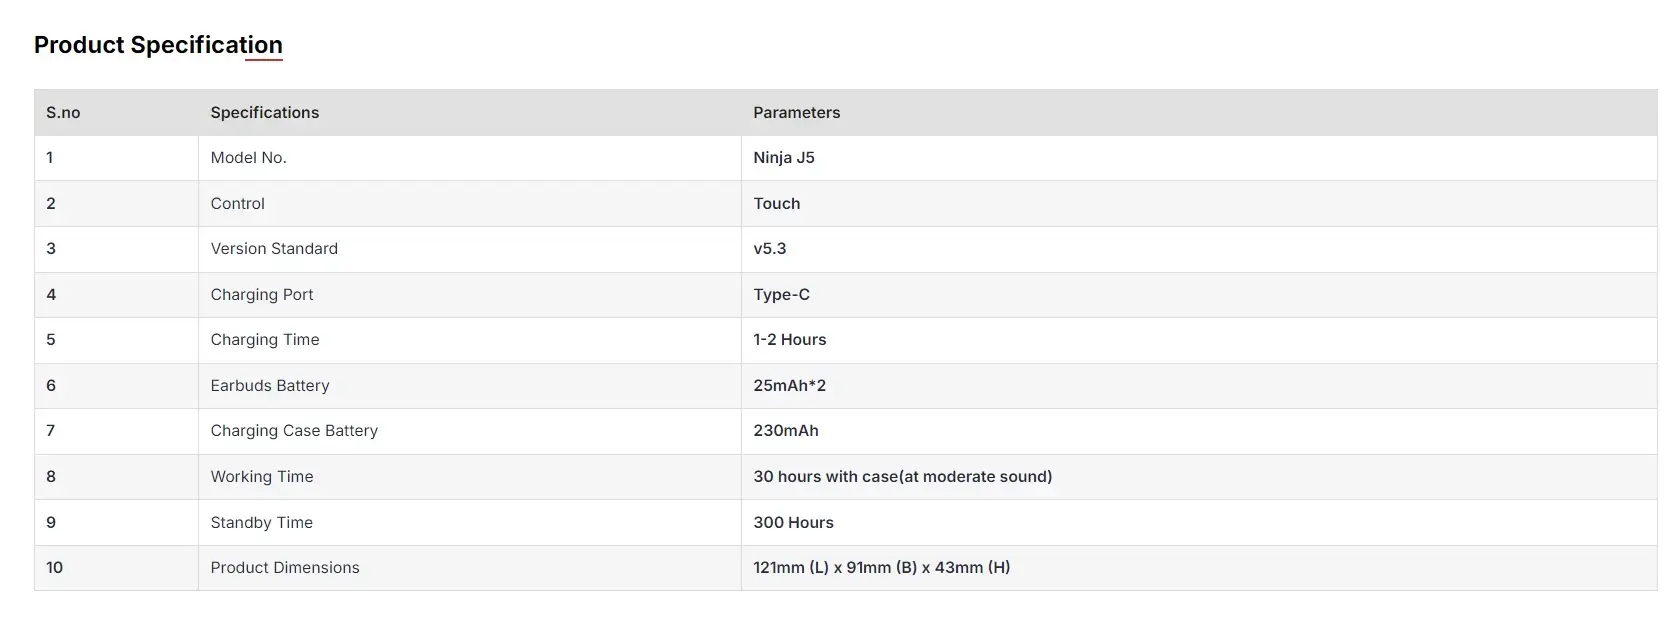1667x629 pixels.
Task: Click the Parameters column header
Action: 797,113
